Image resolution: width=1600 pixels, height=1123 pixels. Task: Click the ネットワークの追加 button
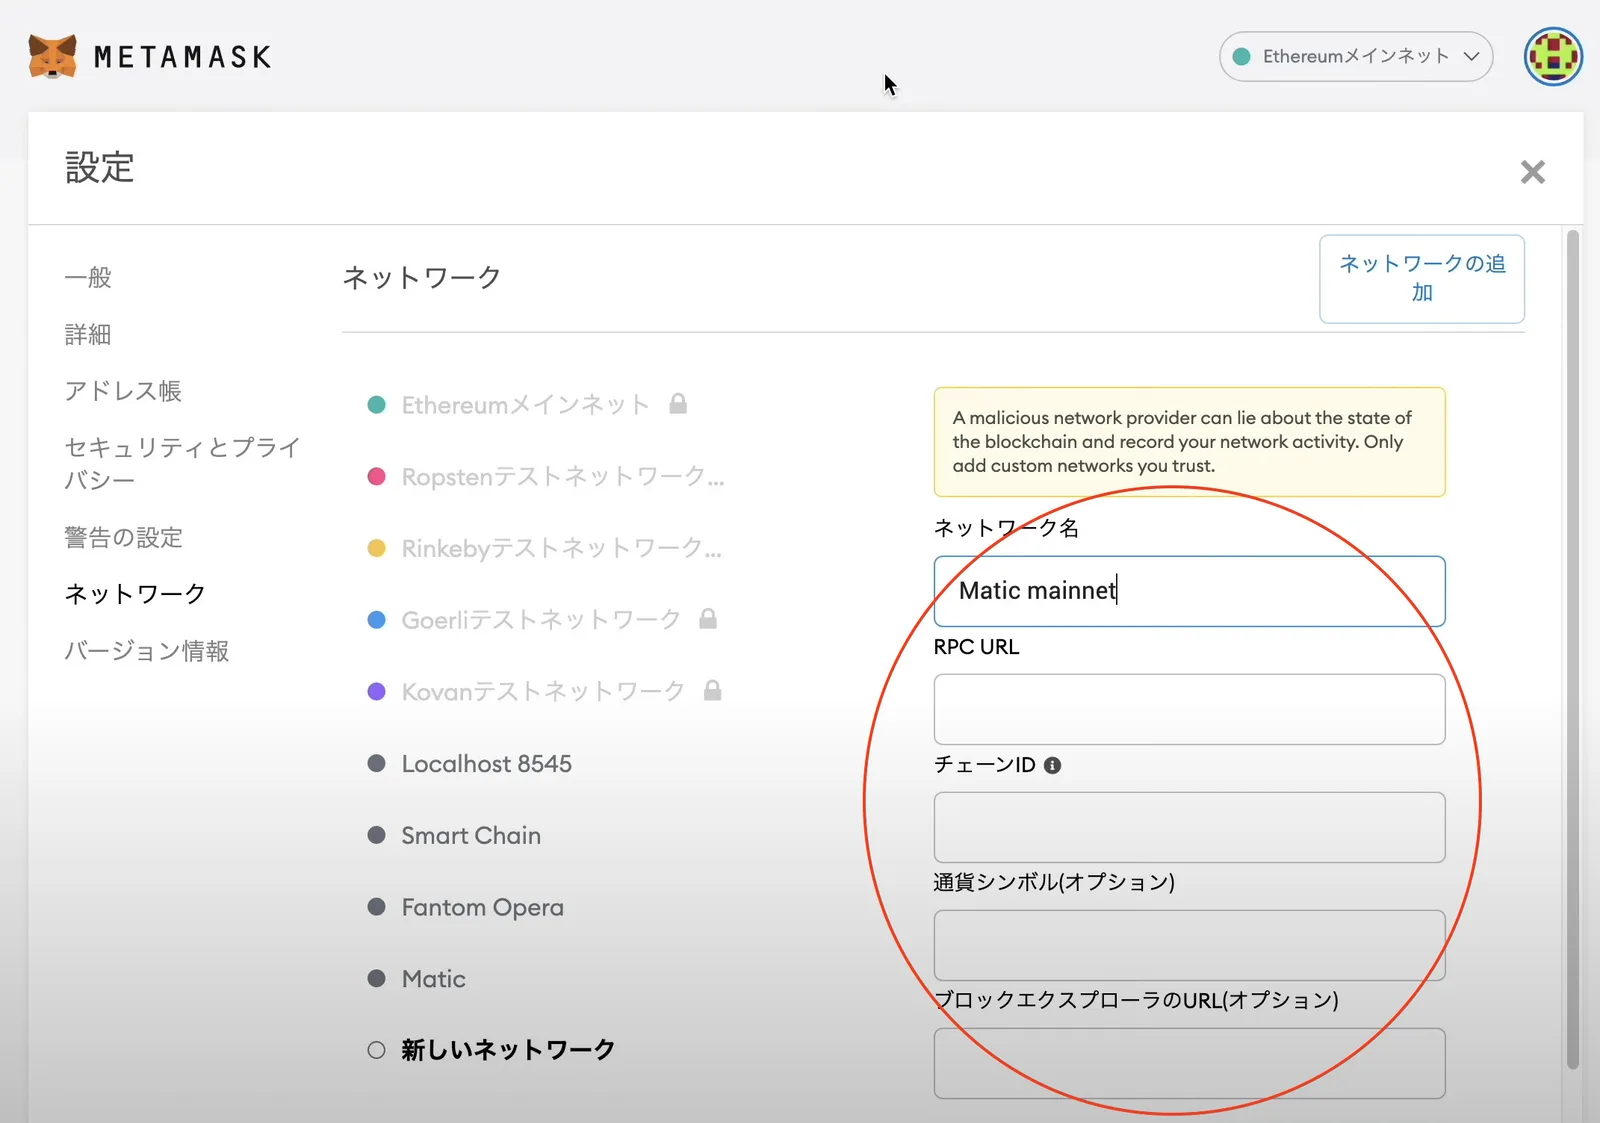(1422, 279)
